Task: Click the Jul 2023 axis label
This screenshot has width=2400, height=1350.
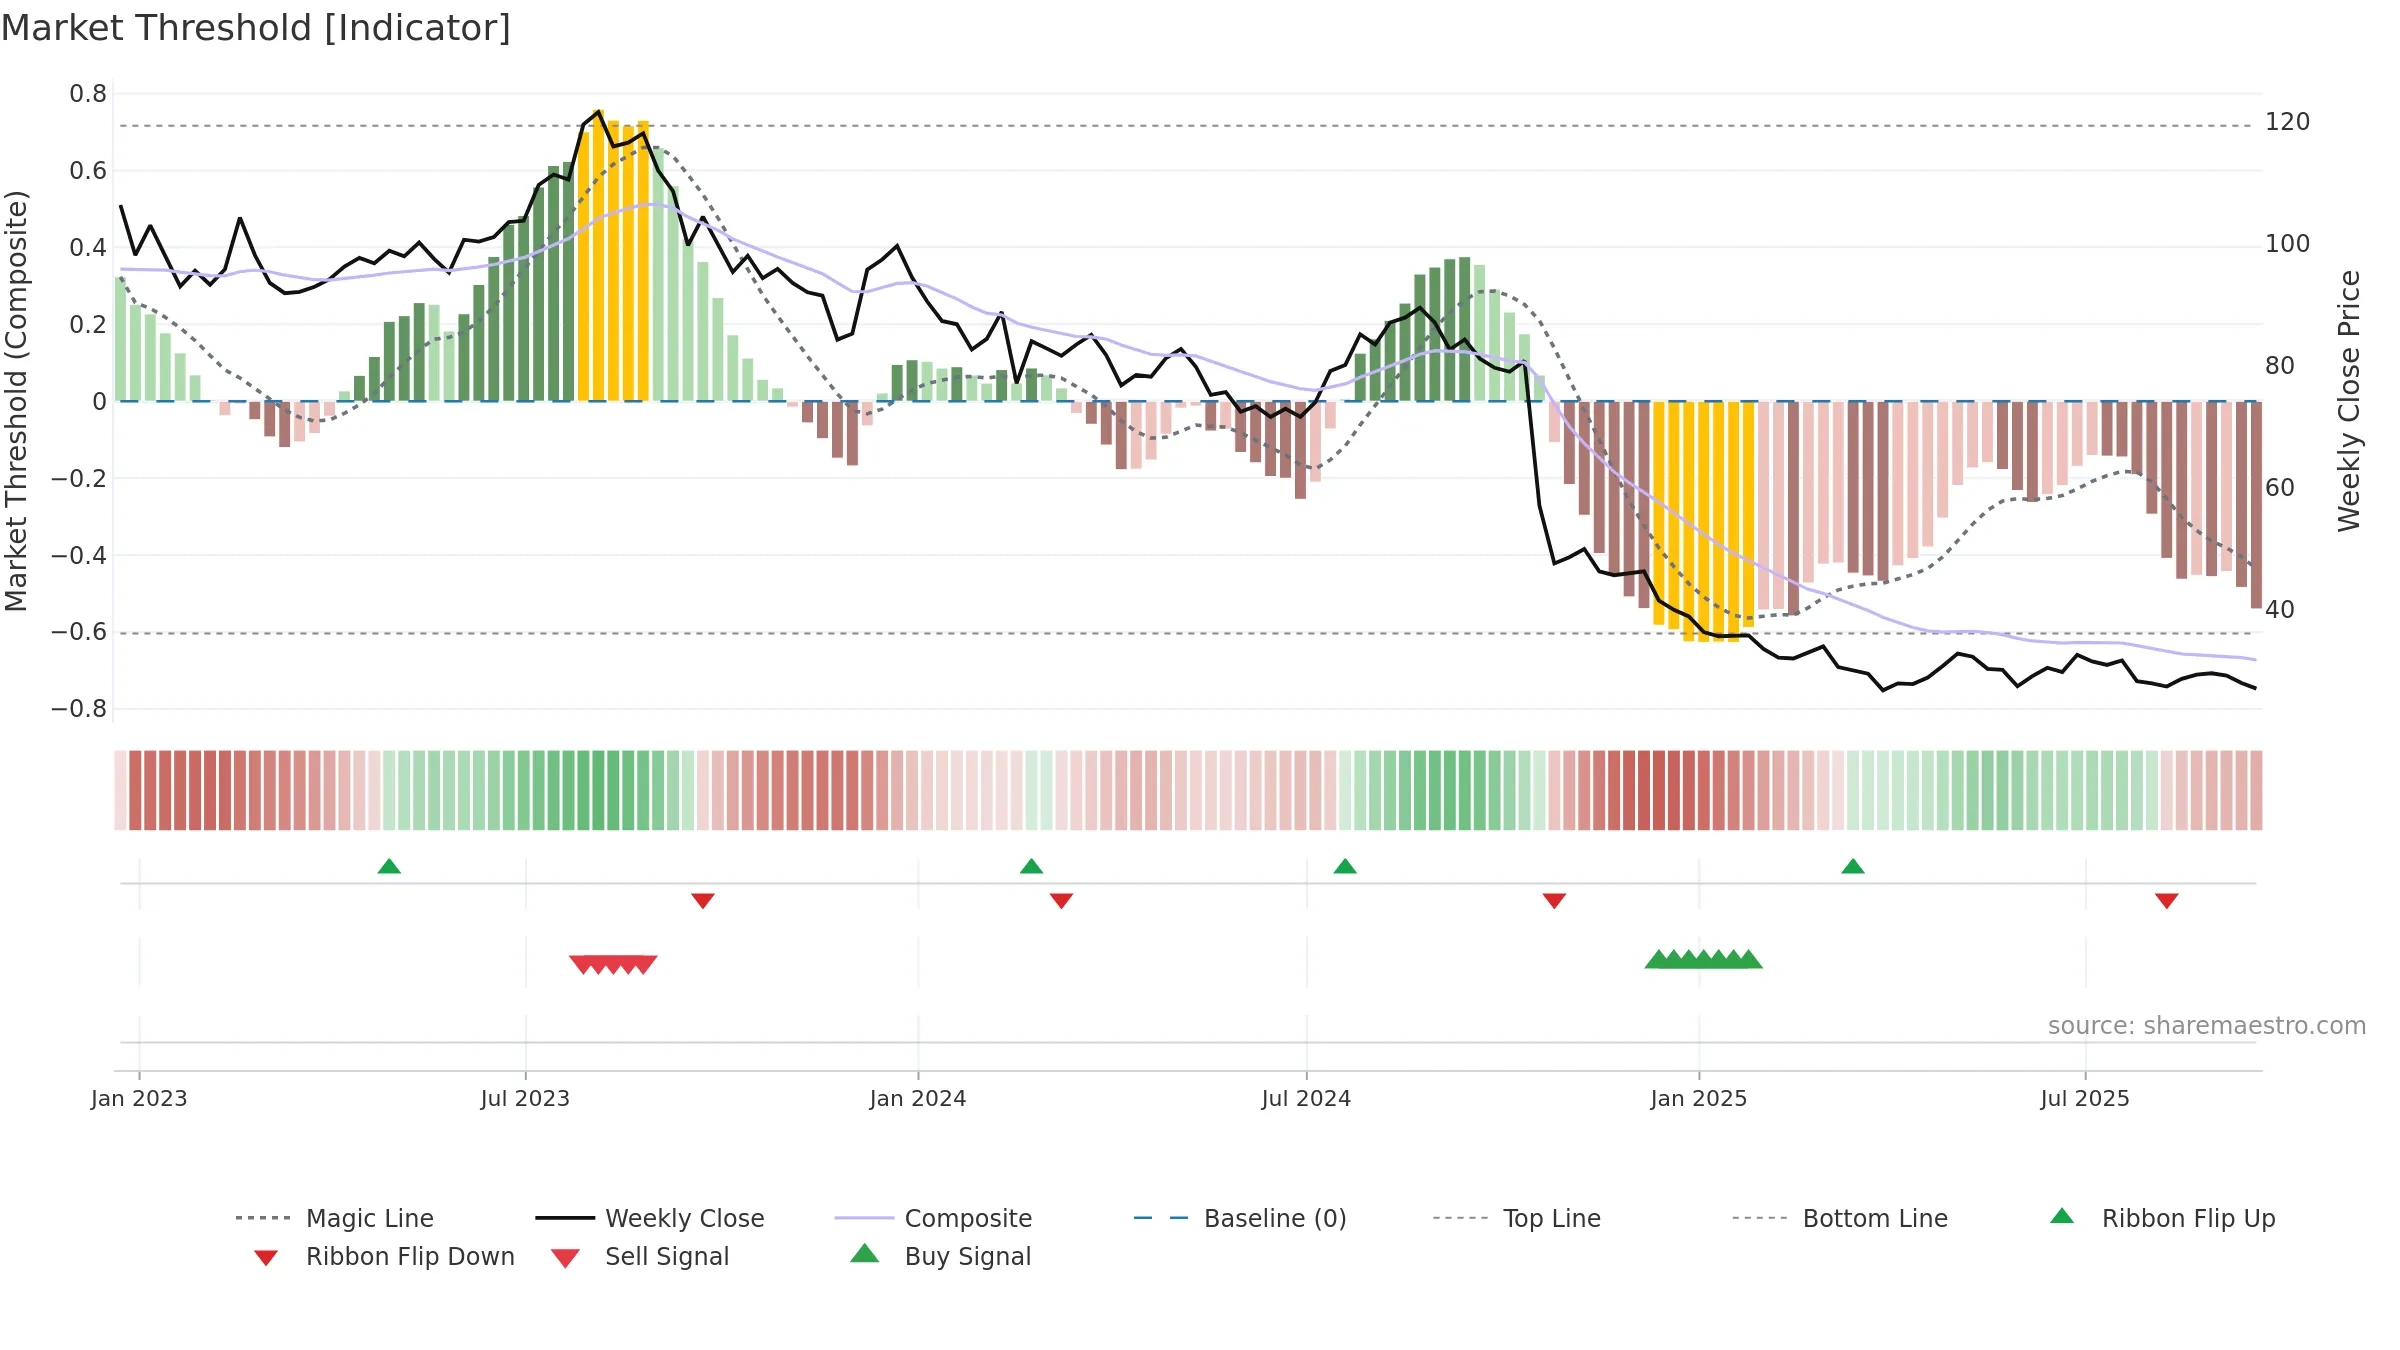Action: (525, 1098)
